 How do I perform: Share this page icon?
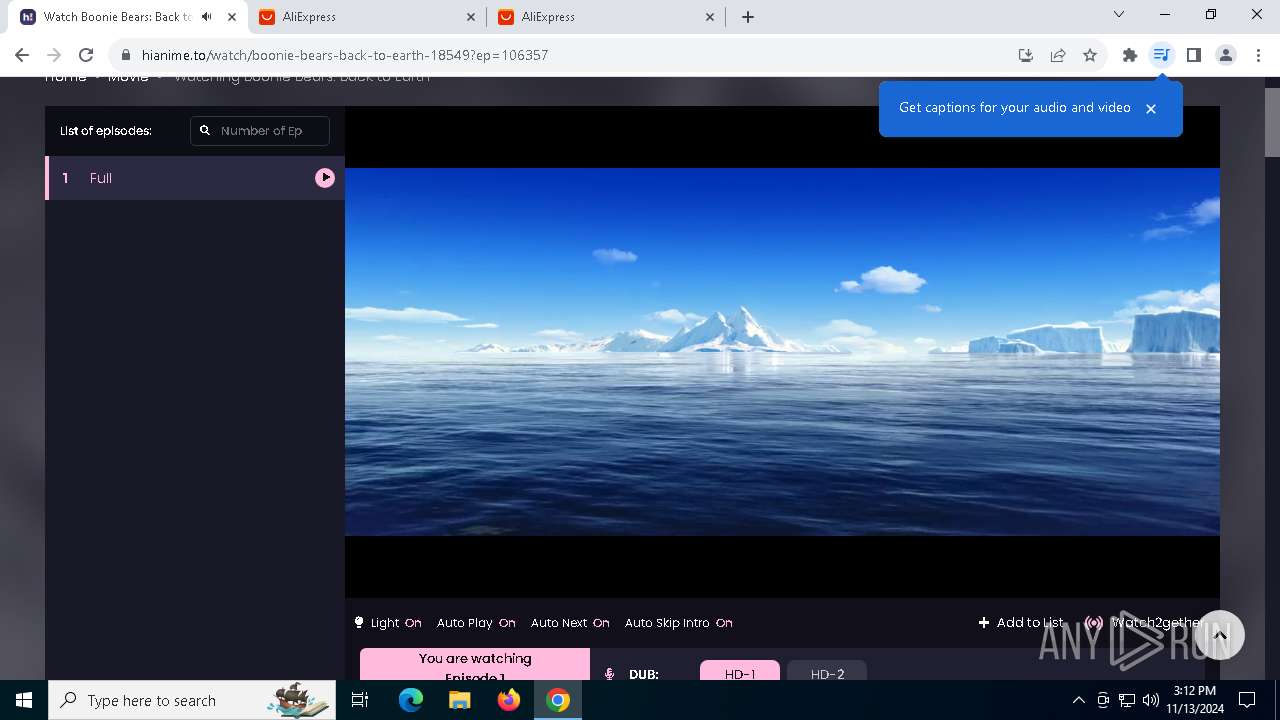pyautogui.click(x=1058, y=55)
